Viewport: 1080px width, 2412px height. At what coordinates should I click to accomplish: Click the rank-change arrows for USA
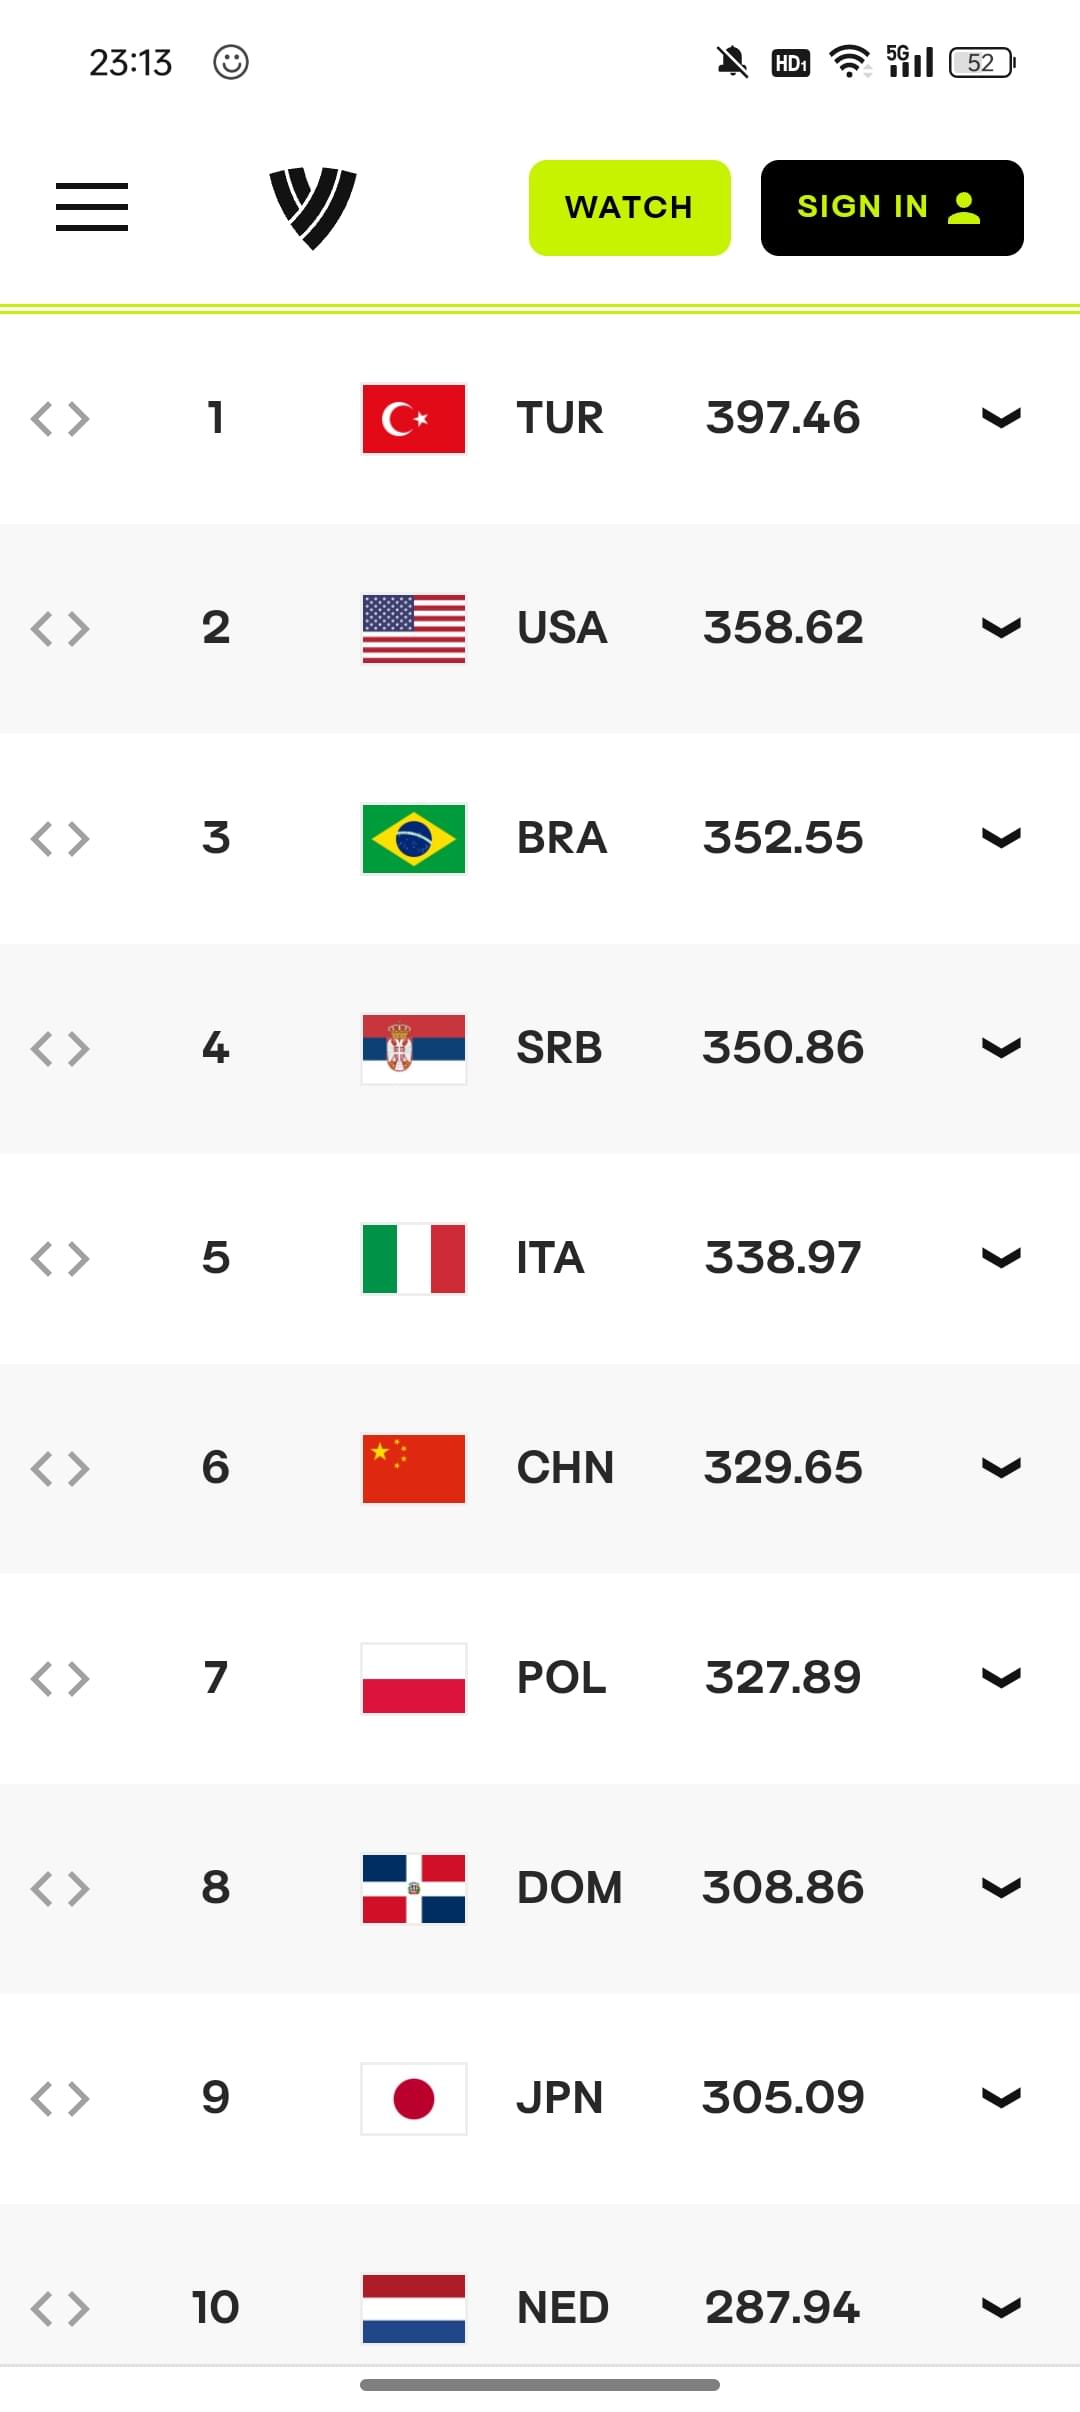click(60, 629)
